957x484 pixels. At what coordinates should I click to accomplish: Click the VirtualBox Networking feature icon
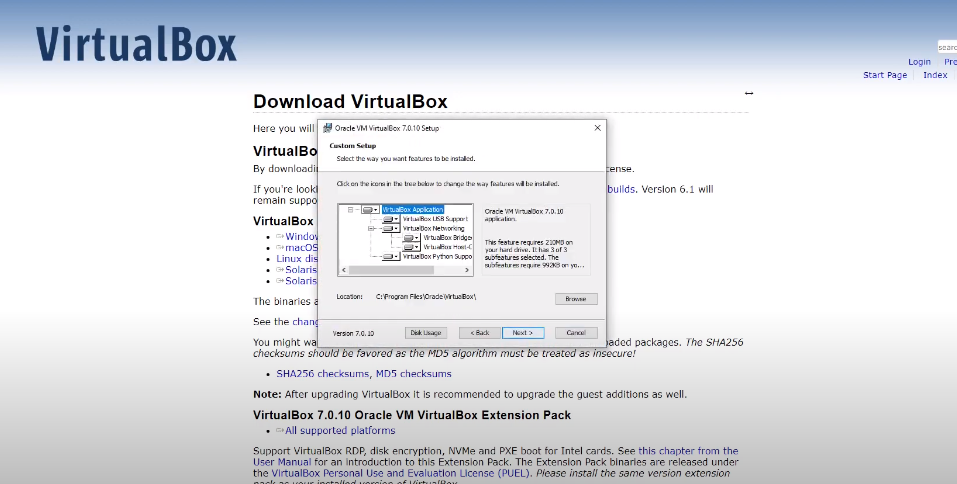388,228
